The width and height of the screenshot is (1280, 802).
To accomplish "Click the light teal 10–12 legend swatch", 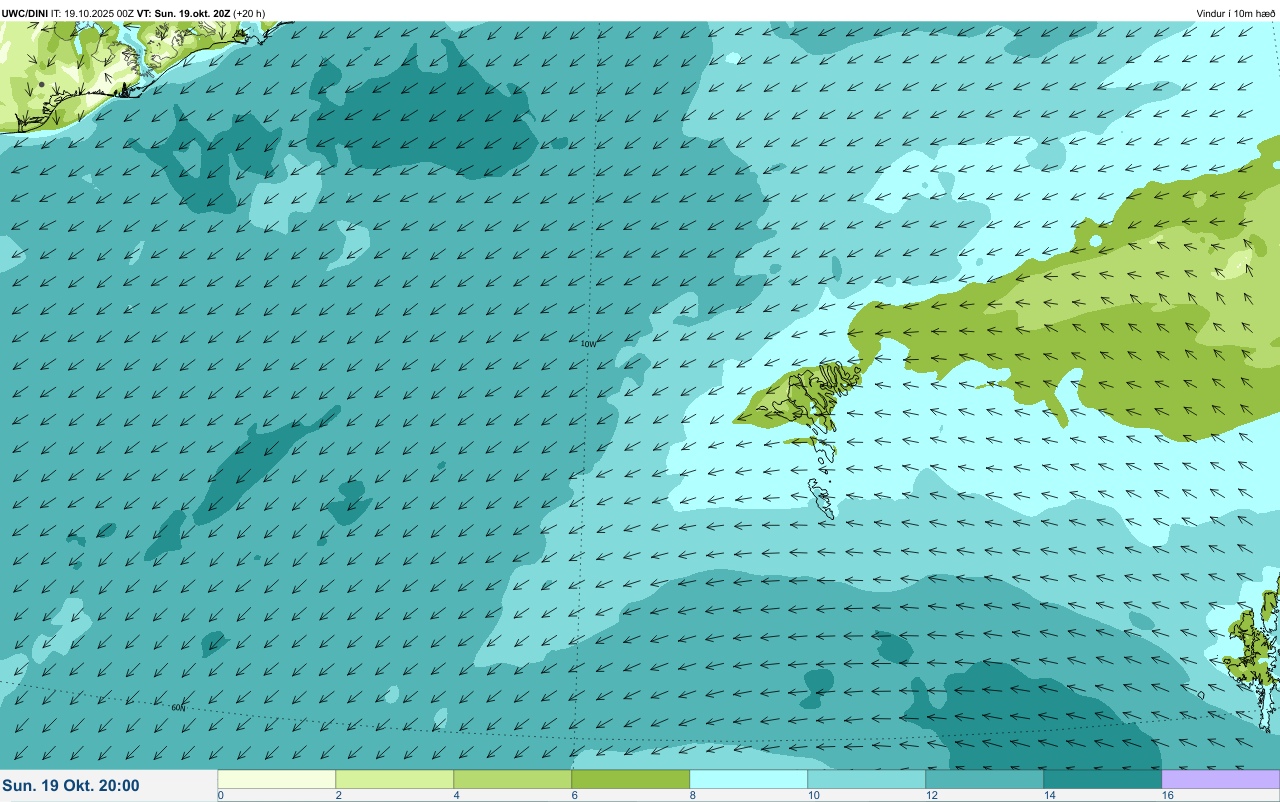I will coord(867,779).
